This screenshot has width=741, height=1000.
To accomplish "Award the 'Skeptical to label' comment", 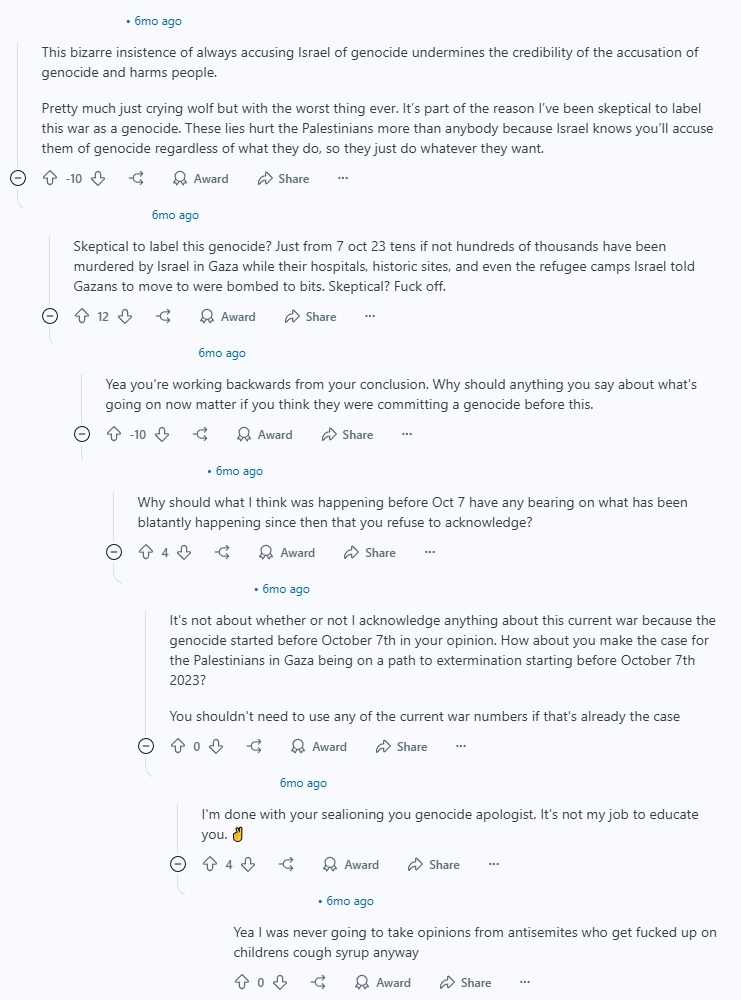I will pyautogui.click(x=228, y=316).
